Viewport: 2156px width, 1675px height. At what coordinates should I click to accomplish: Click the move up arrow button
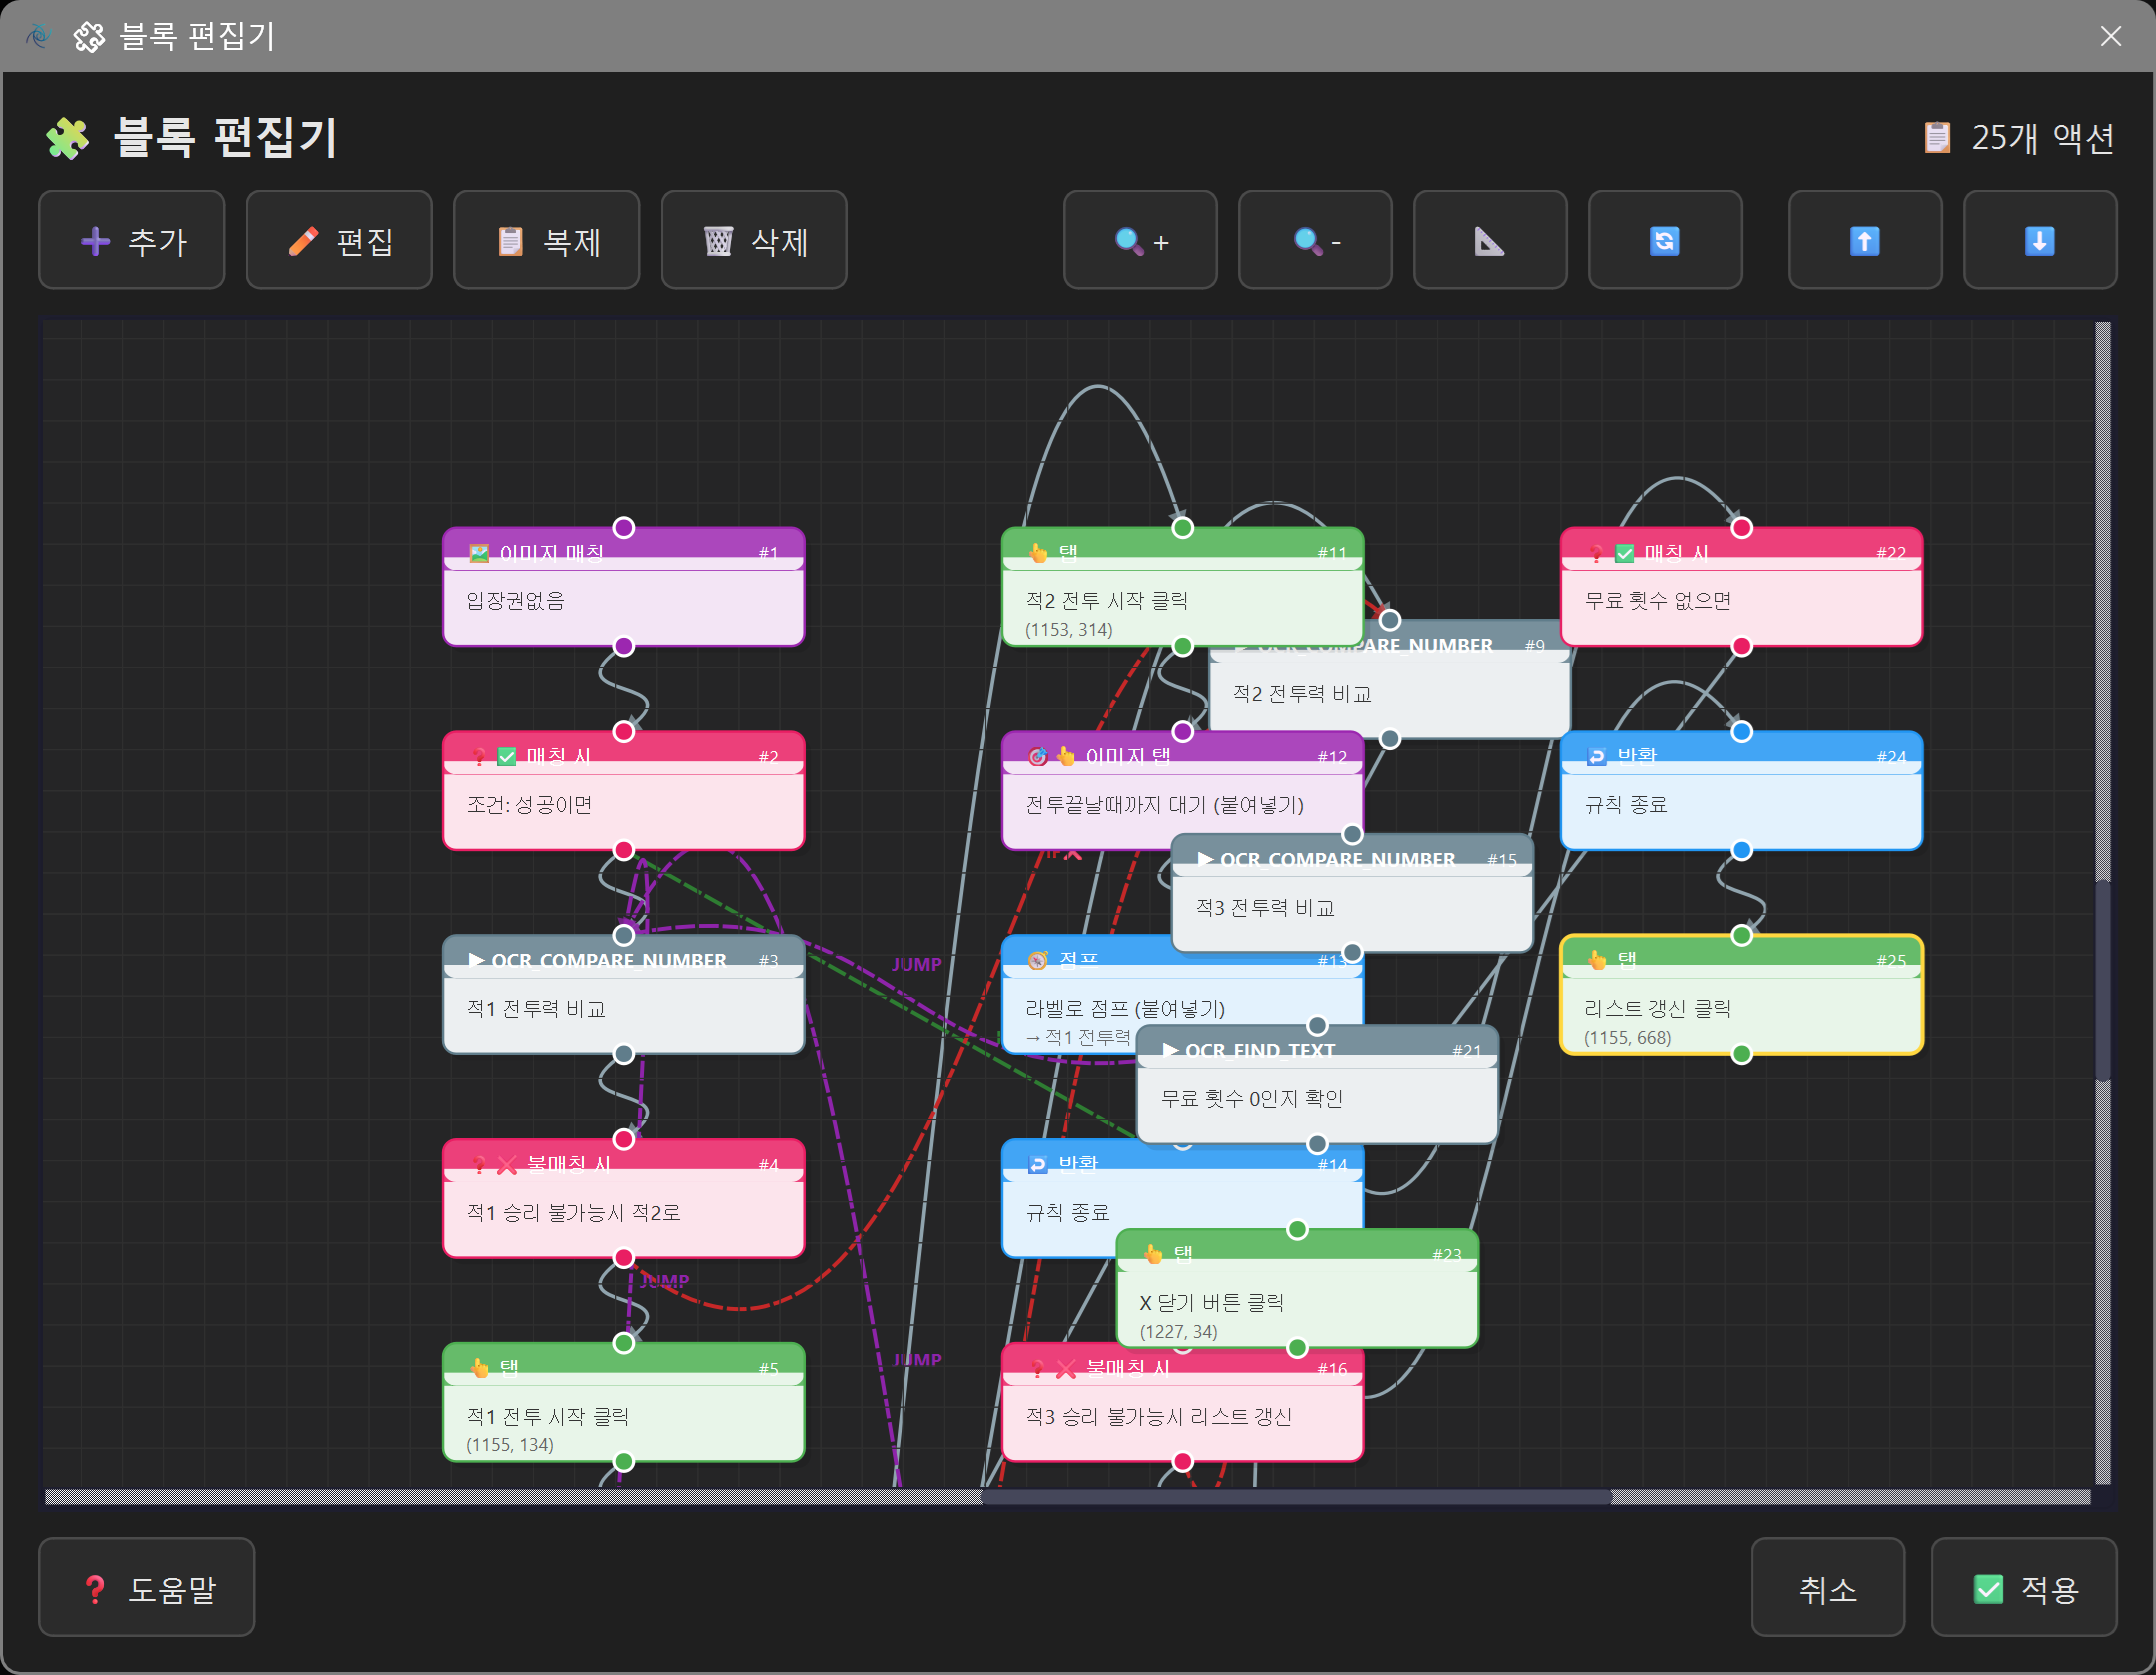click(1864, 241)
